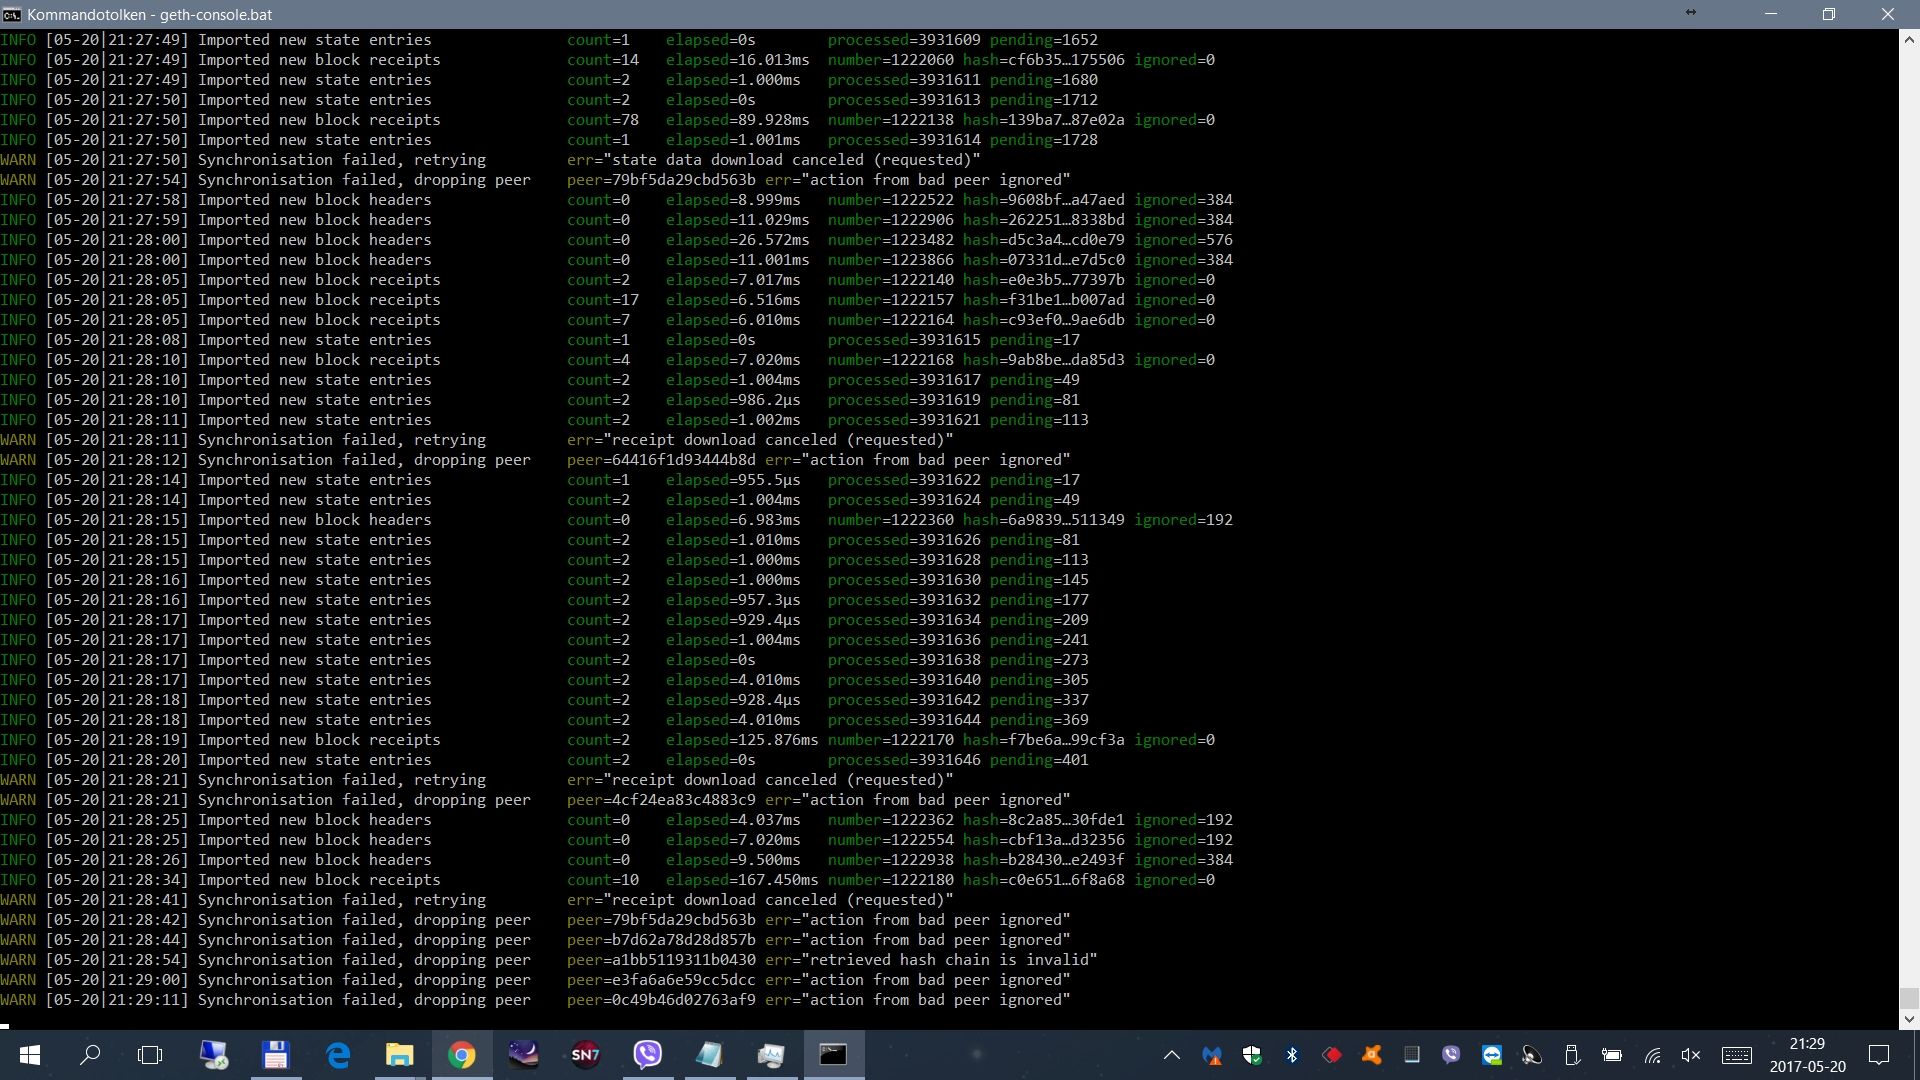The width and height of the screenshot is (1920, 1080).
Task: Open Wi-Fi network tray icon
Action: [1652, 1055]
